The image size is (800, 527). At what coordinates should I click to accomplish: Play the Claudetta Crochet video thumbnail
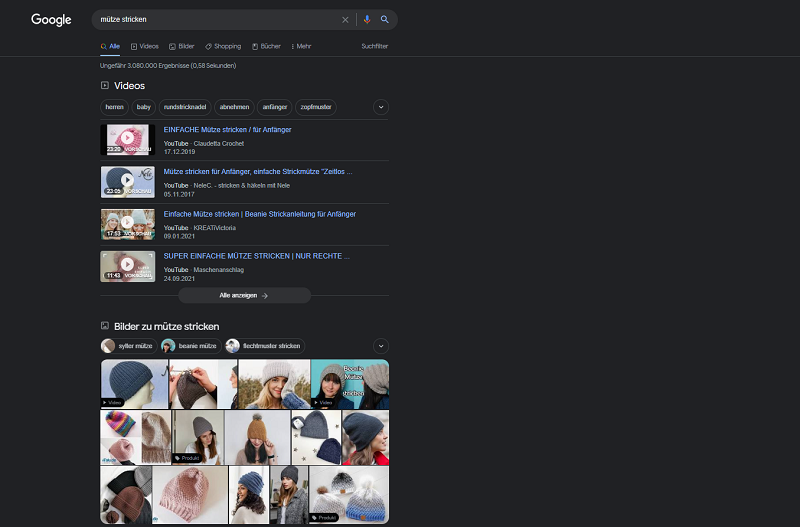click(128, 139)
